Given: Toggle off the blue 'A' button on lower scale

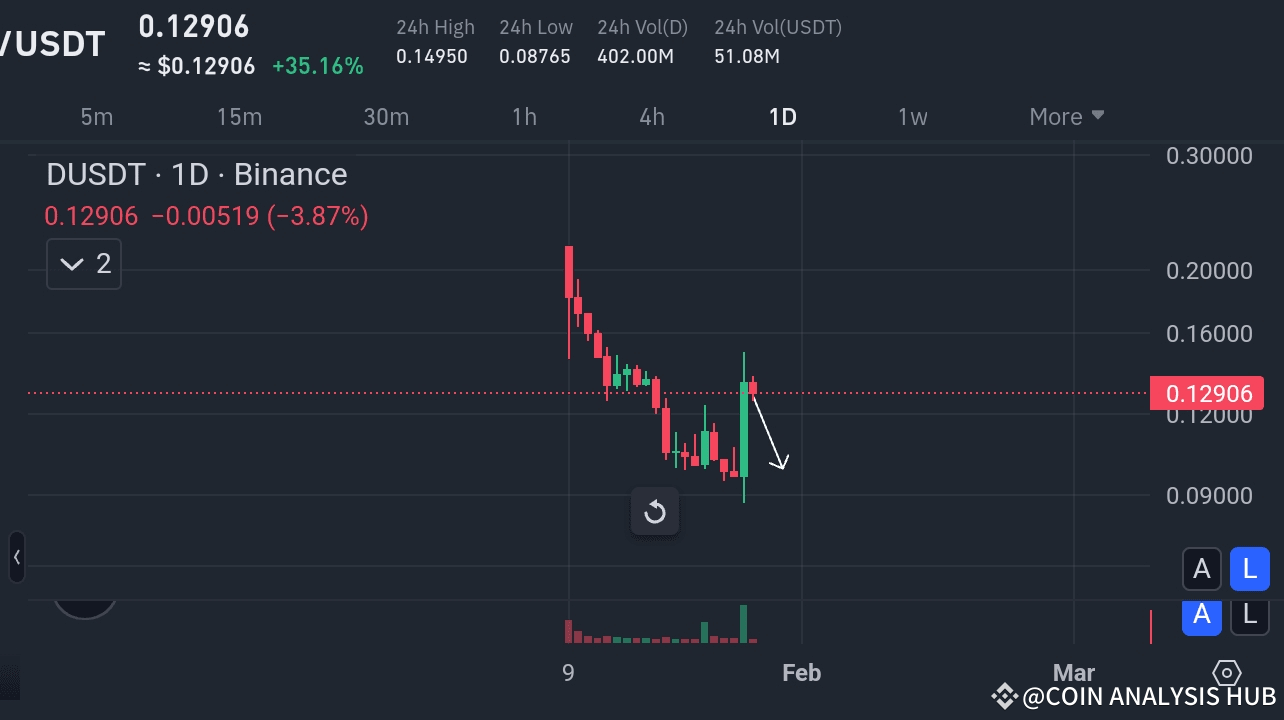Looking at the screenshot, I should point(1202,616).
